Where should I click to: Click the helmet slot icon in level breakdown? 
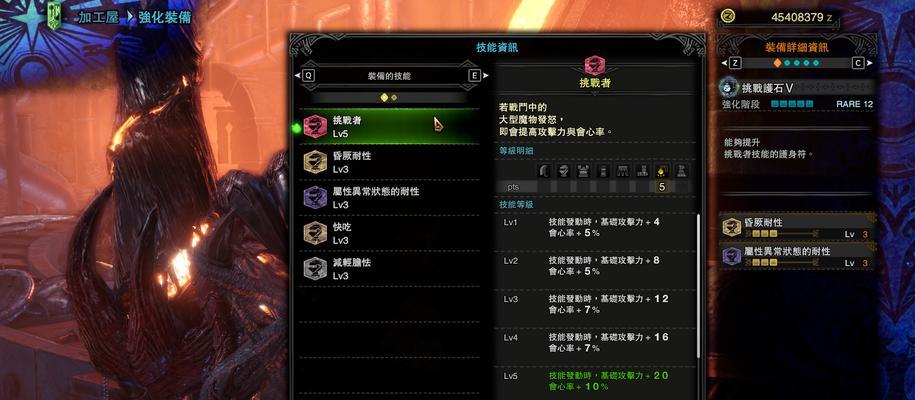pos(564,171)
